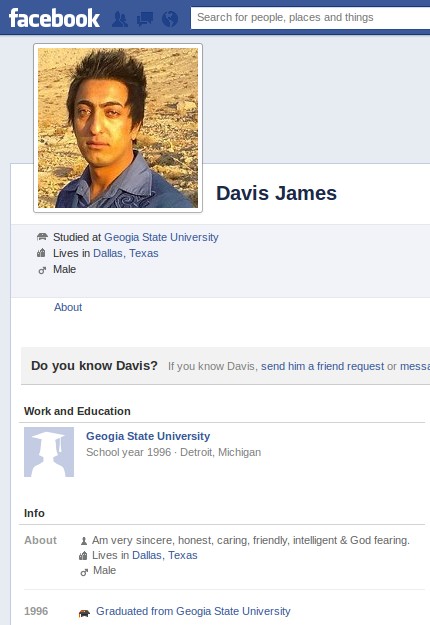Screen dimensions: 430x625
Task: Open Geogia State University in Work and Education
Action: click(148, 436)
